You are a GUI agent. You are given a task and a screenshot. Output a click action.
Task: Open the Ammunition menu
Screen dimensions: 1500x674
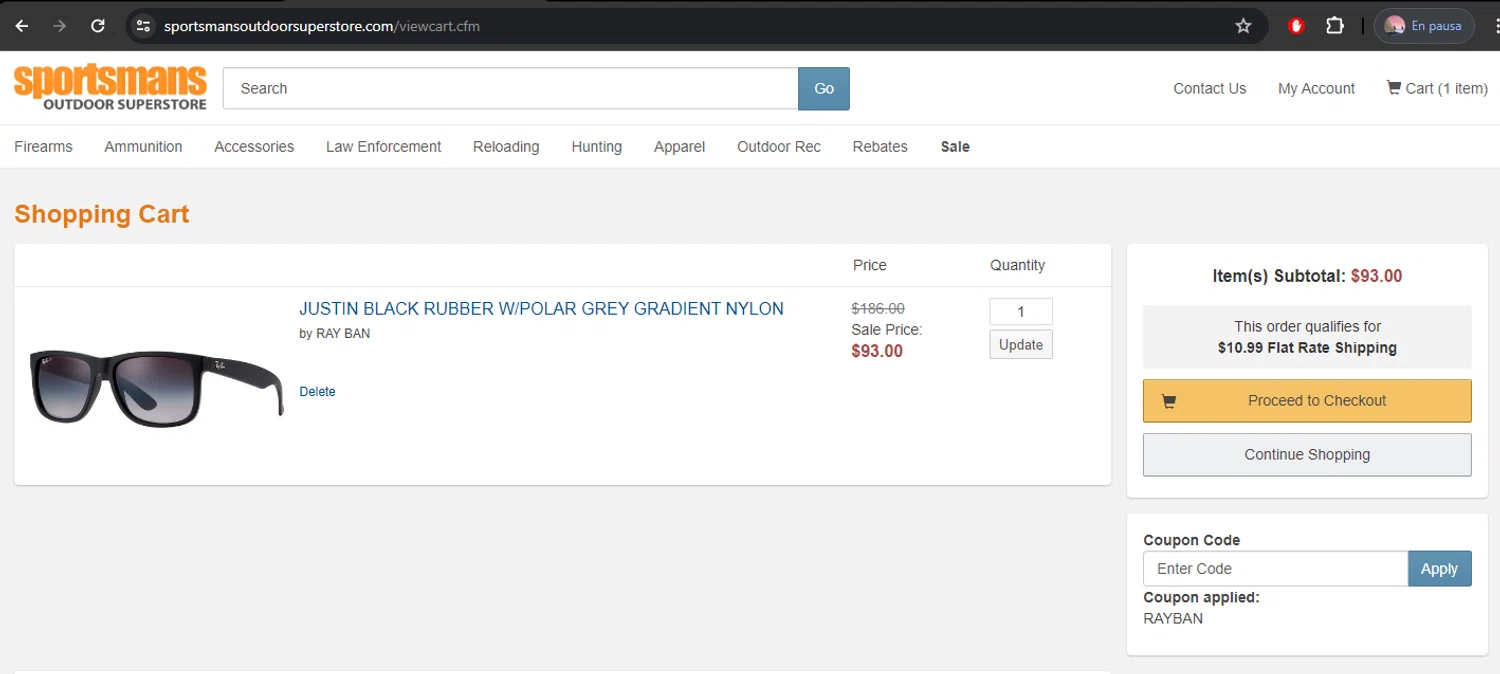click(x=143, y=146)
